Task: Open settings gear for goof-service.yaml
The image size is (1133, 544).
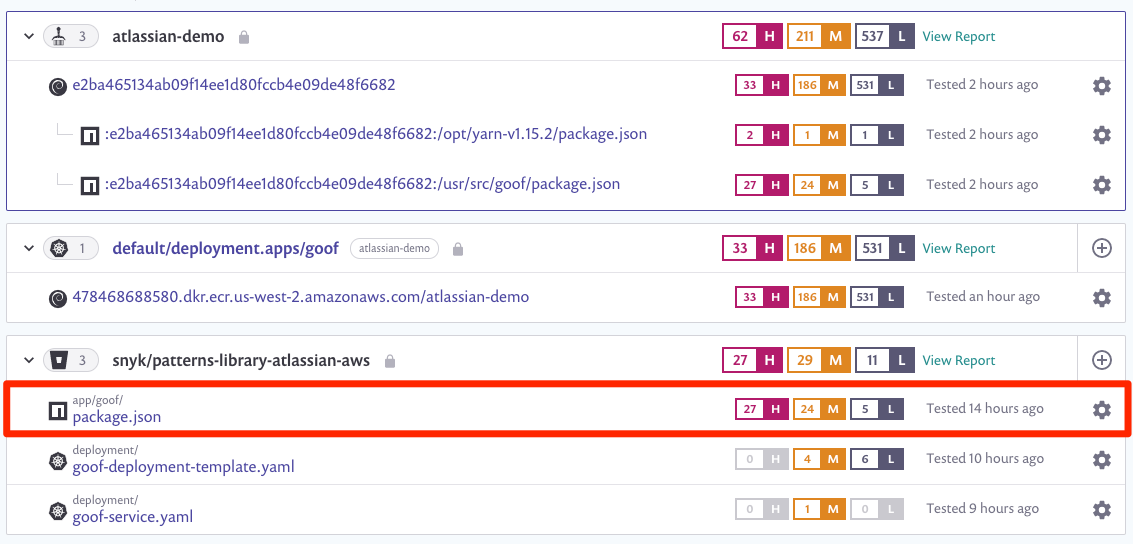Action: click(x=1101, y=510)
